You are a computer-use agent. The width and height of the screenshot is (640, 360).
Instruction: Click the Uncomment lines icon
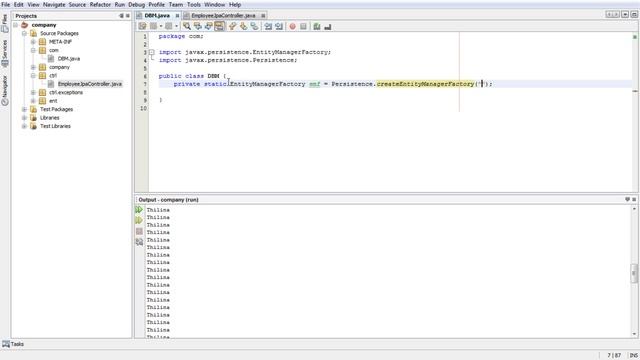tap(327, 27)
